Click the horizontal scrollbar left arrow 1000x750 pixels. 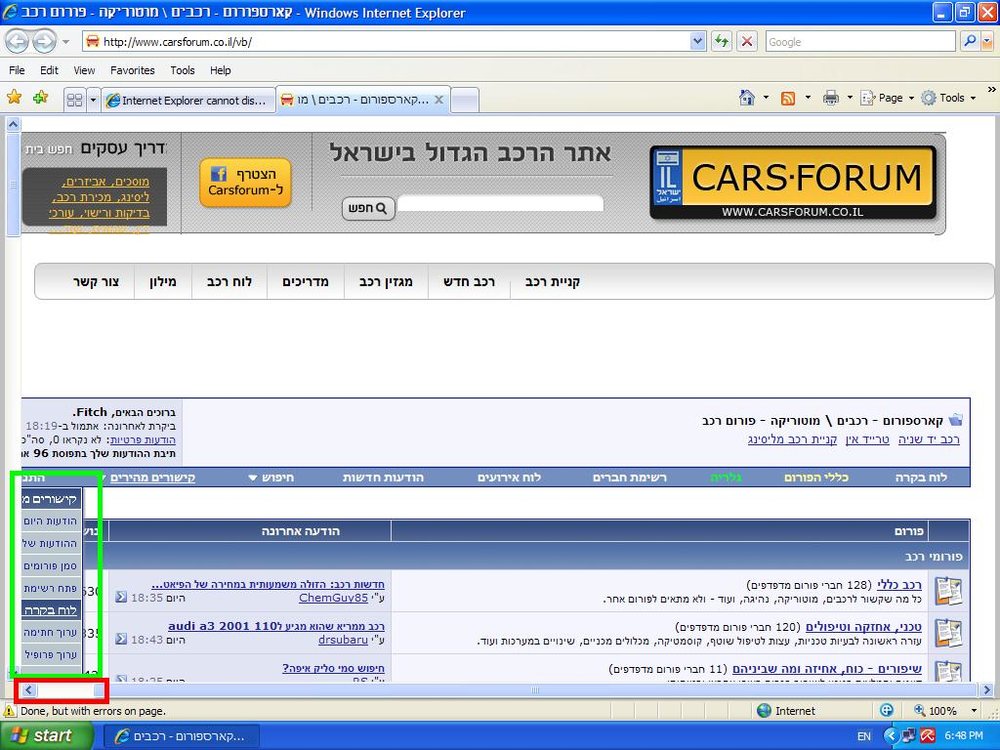pos(29,690)
